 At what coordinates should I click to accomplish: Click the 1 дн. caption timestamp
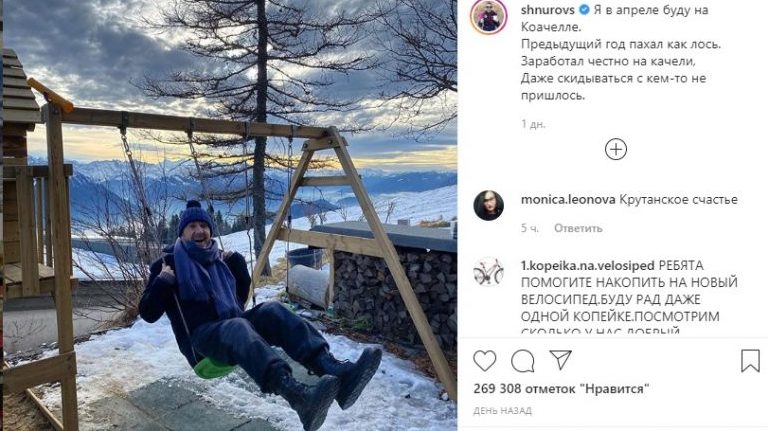(x=533, y=124)
